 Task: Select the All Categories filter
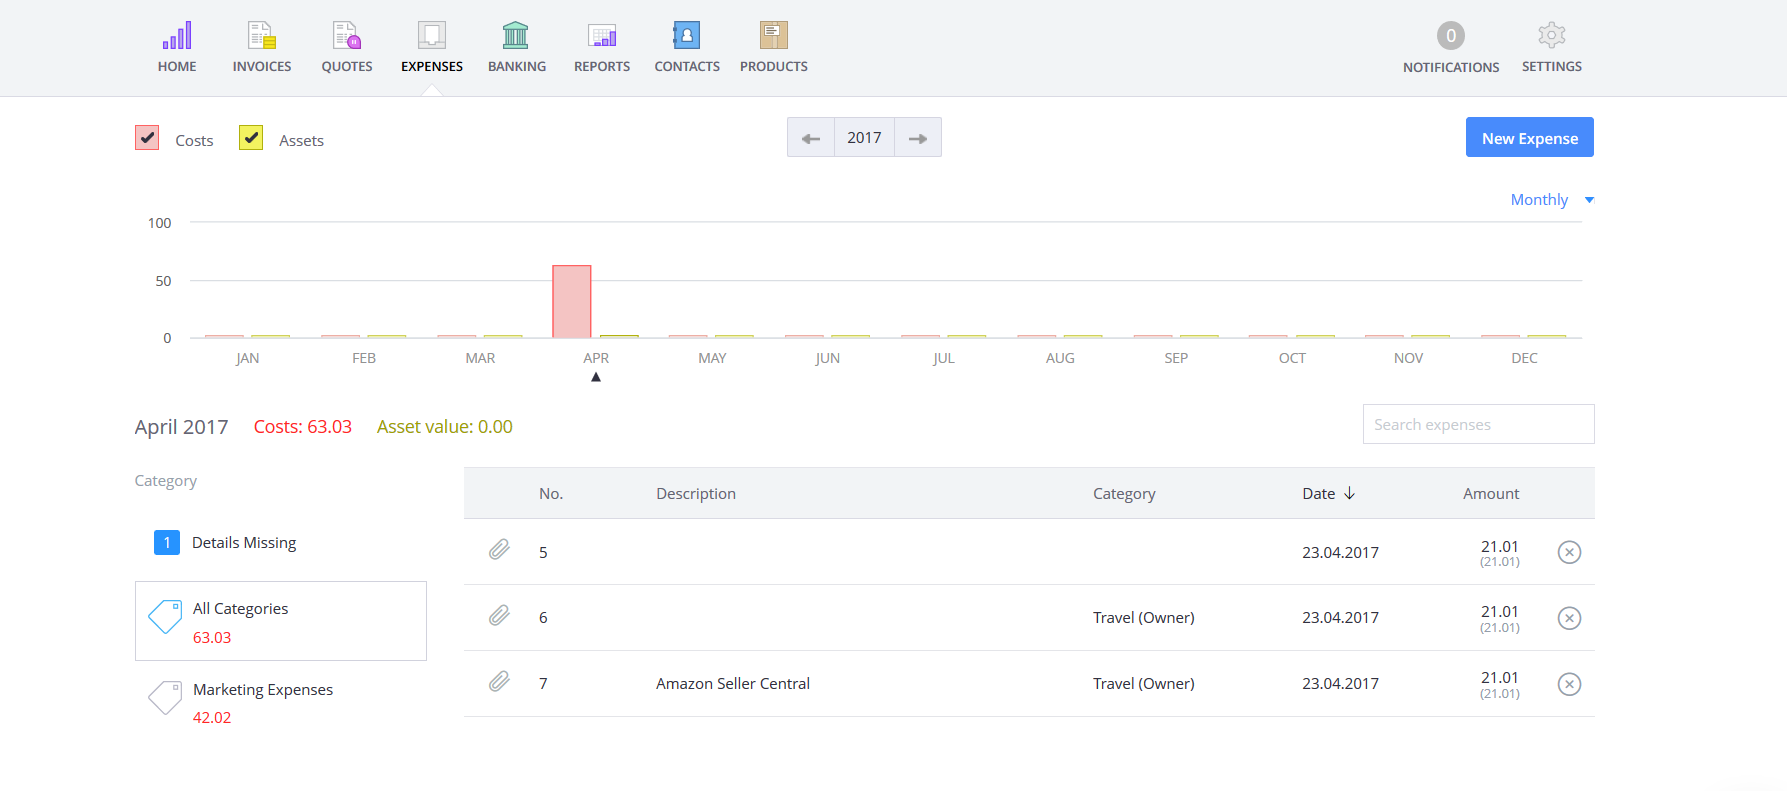[x=281, y=621]
